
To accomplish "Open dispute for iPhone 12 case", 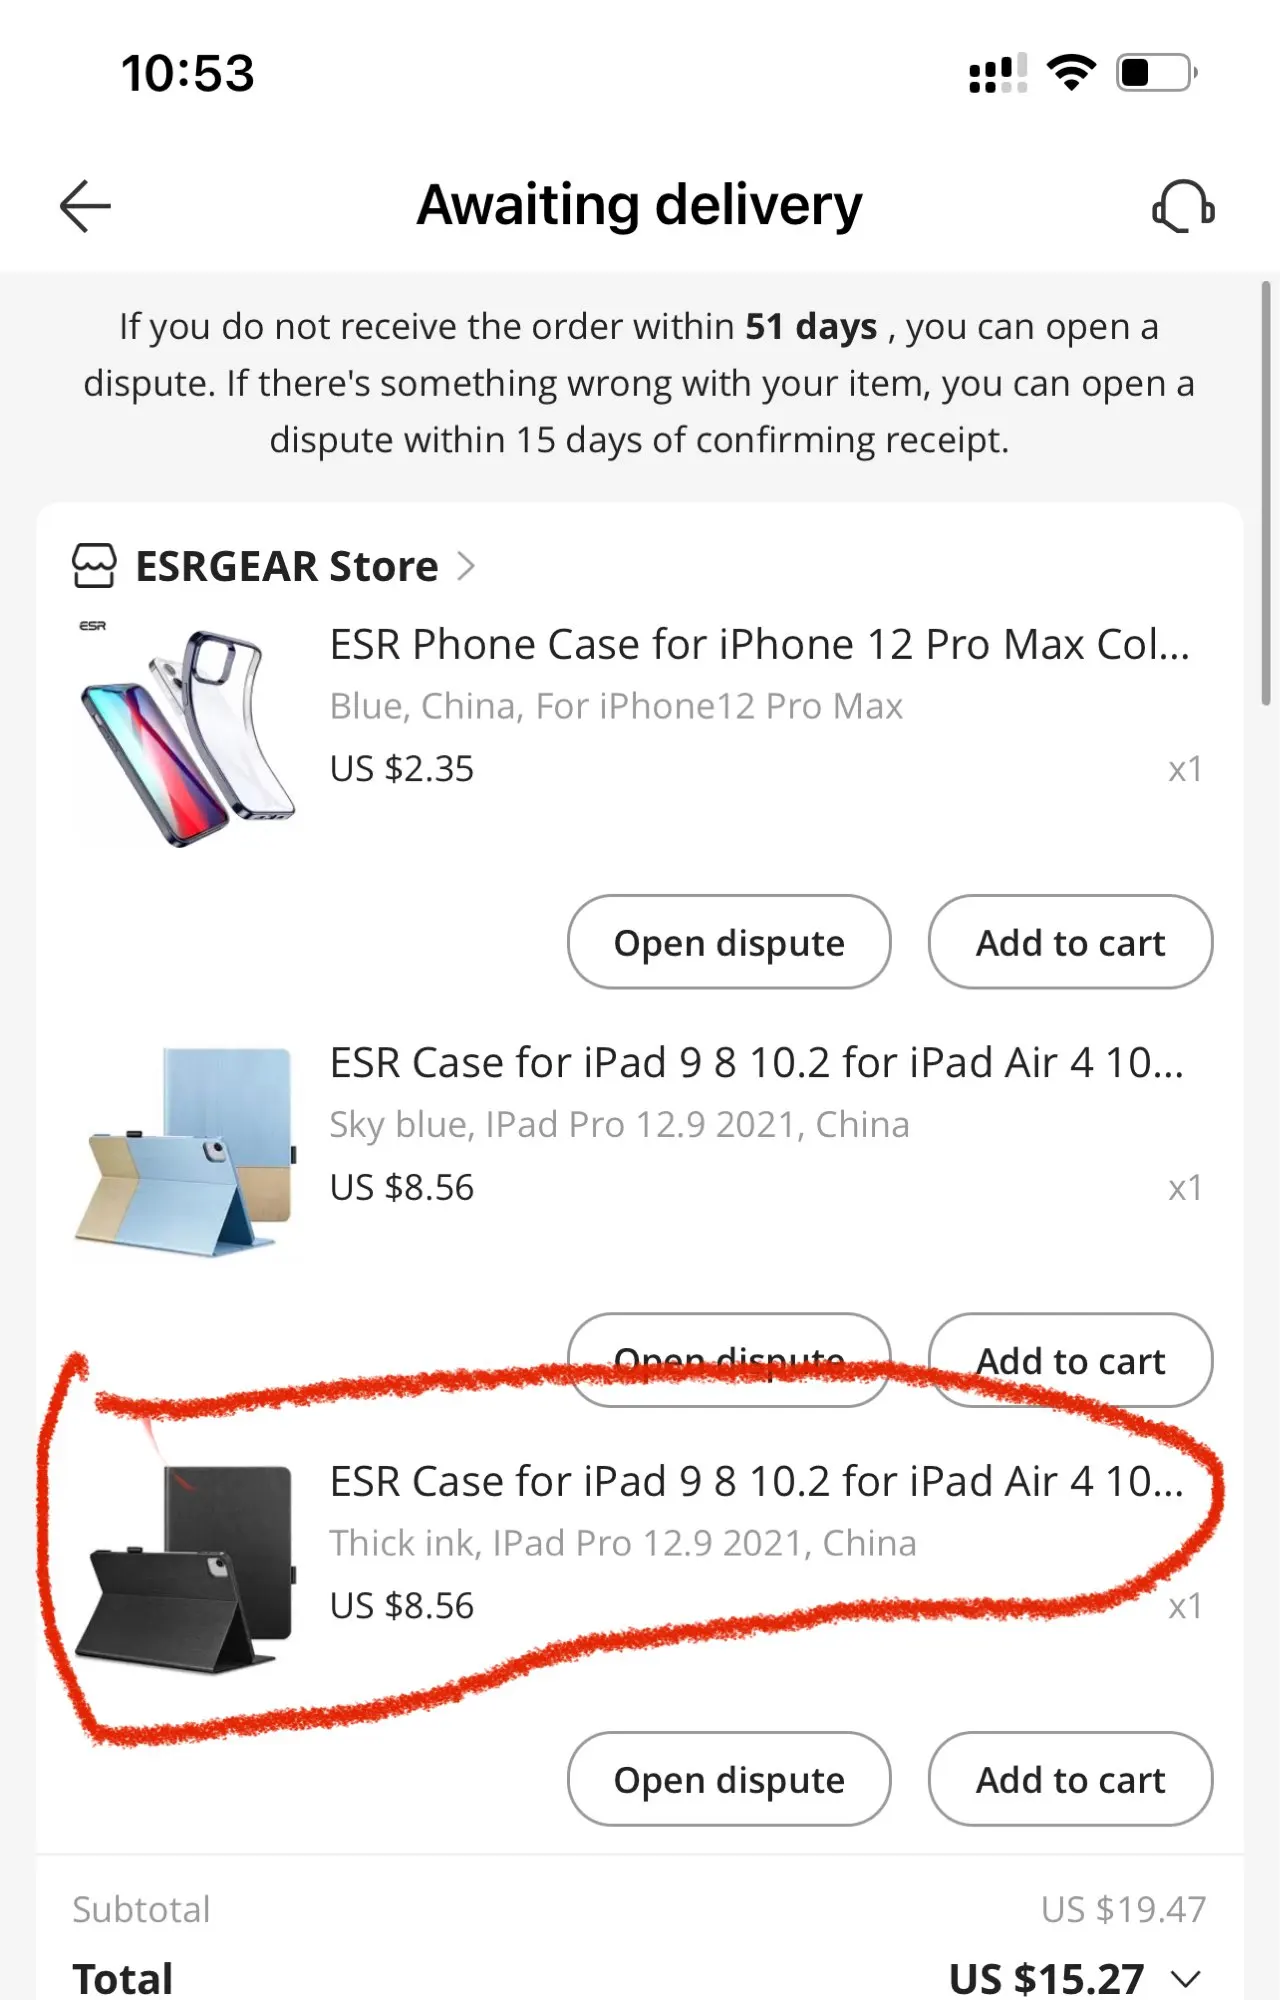I will click(729, 942).
